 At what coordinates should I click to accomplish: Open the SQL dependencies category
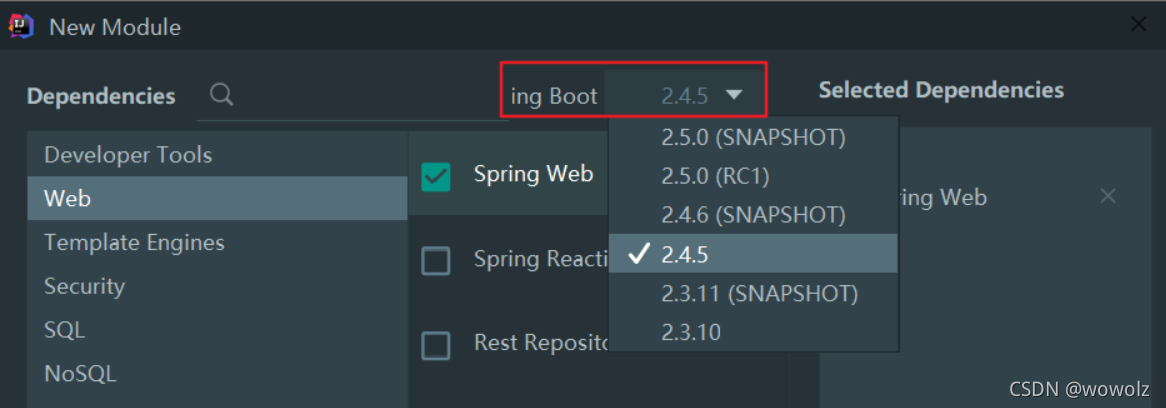tap(64, 330)
